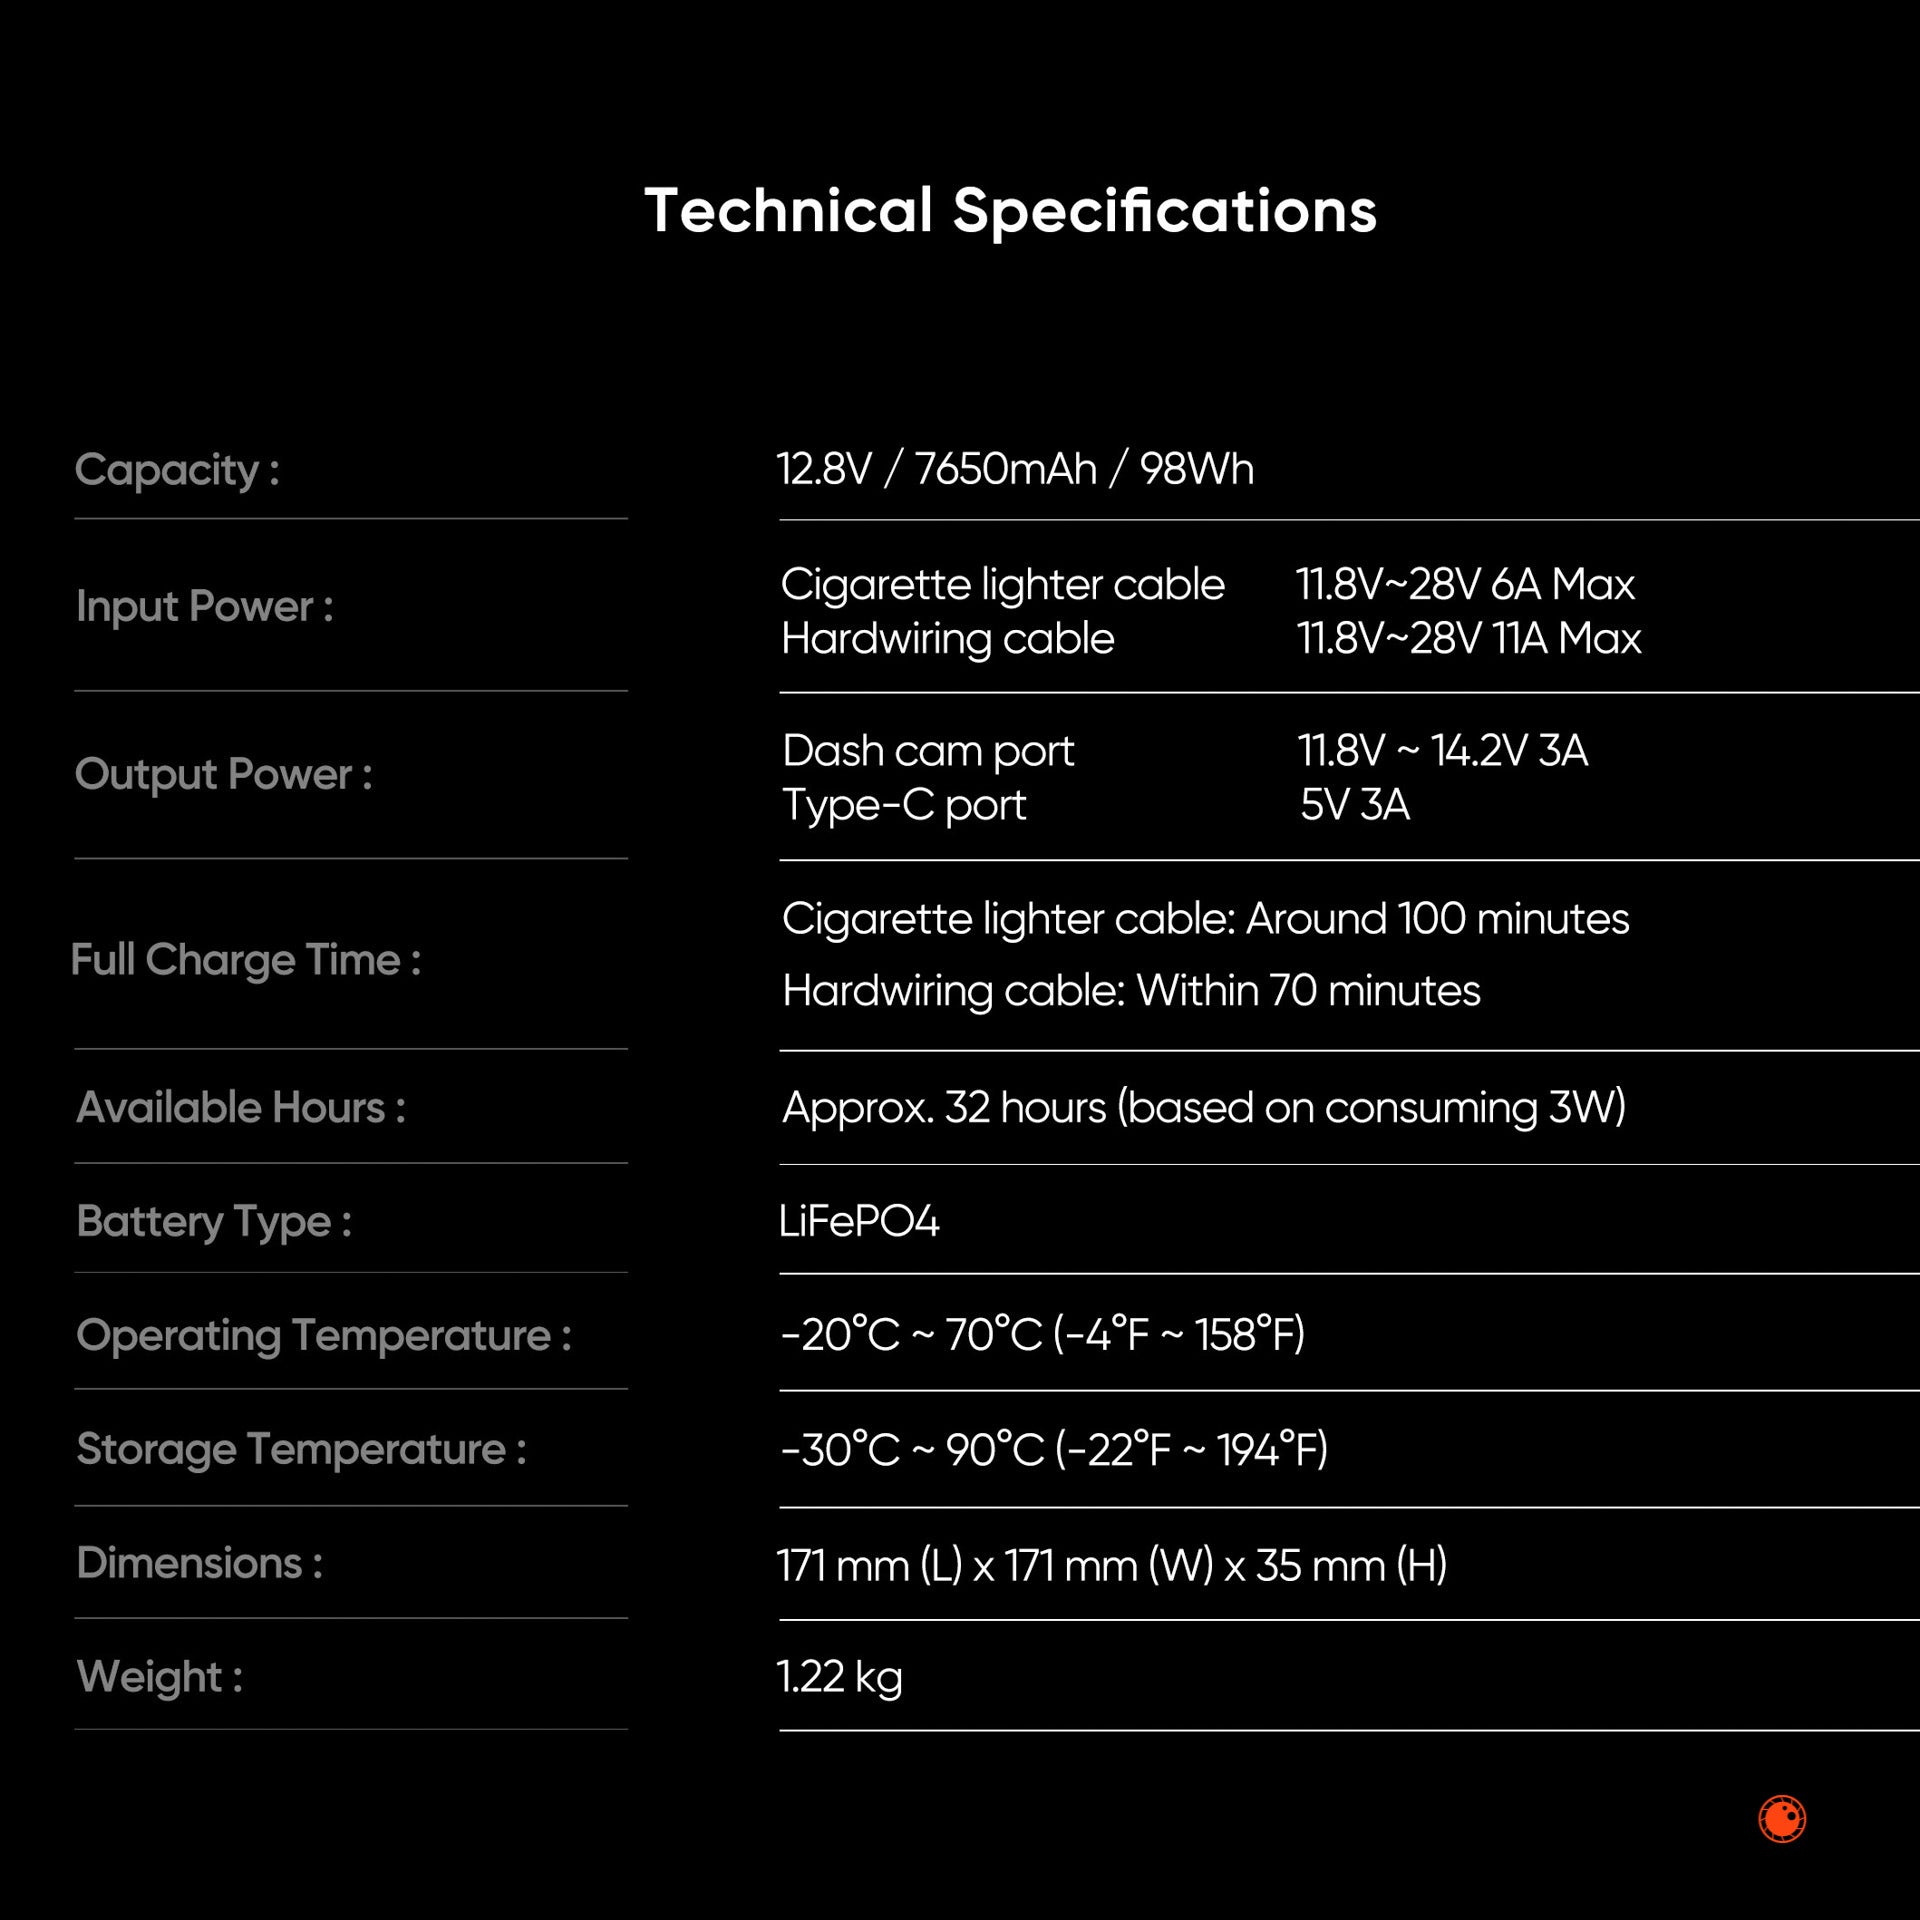
Task: Select the Operating Temperature label
Action: coord(324,1336)
